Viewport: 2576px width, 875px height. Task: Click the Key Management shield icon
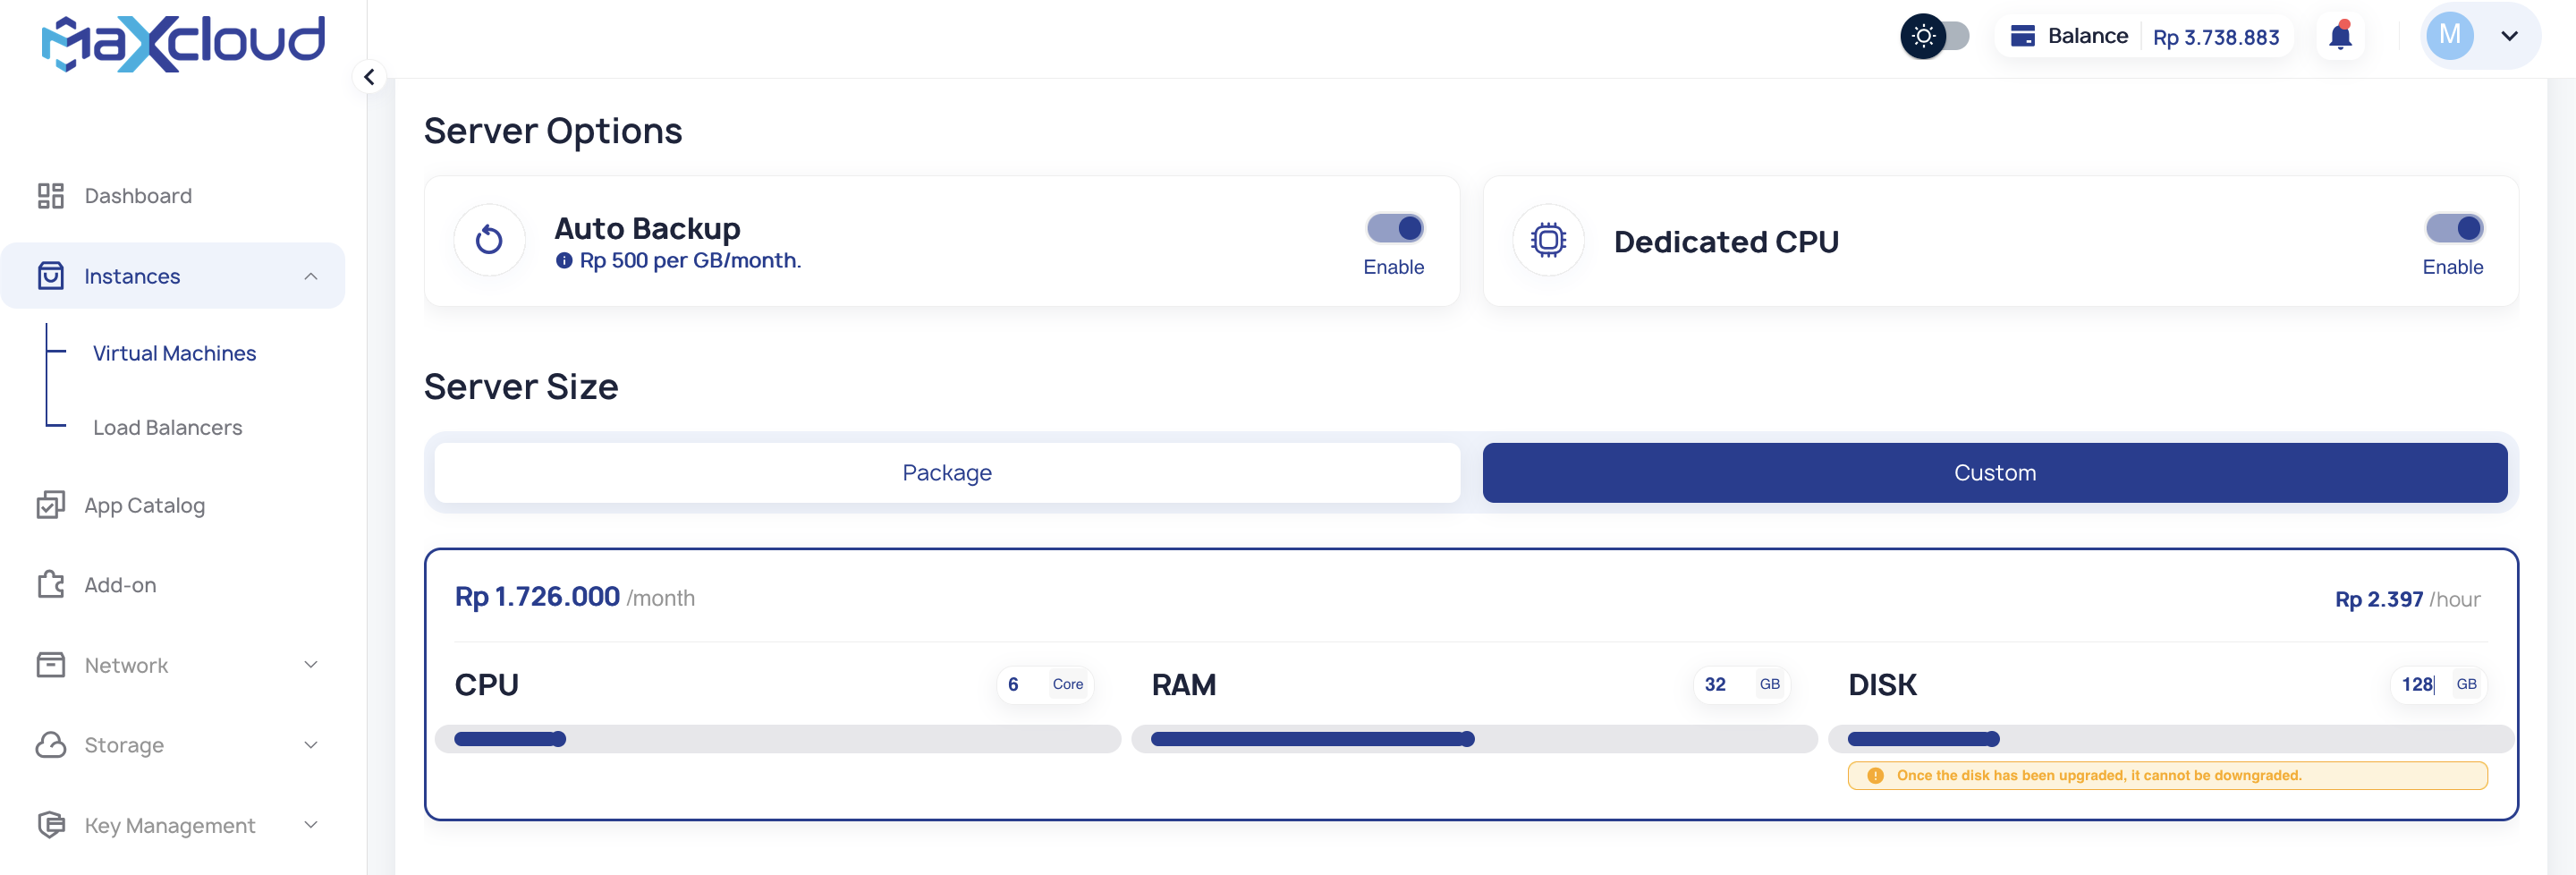tap(50, 825)
